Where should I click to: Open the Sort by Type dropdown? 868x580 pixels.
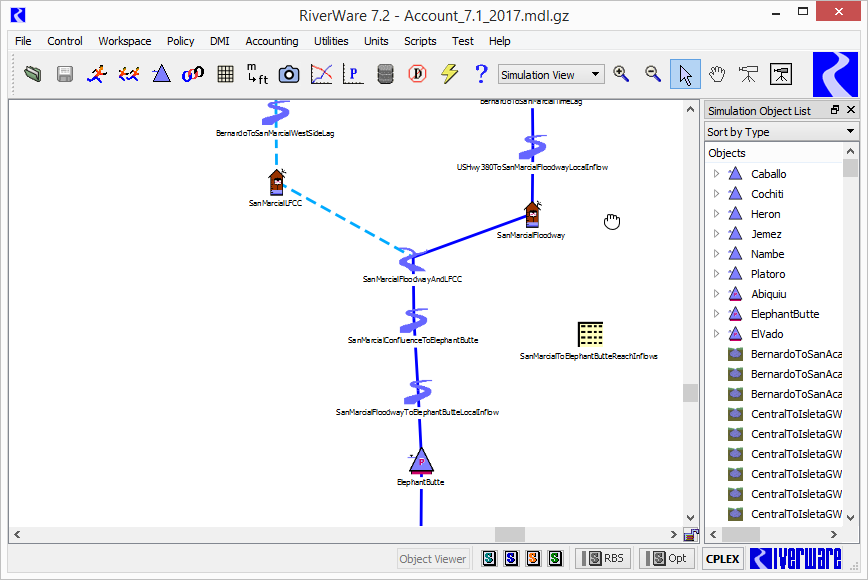pyautogui.click(x=781, y=132)
